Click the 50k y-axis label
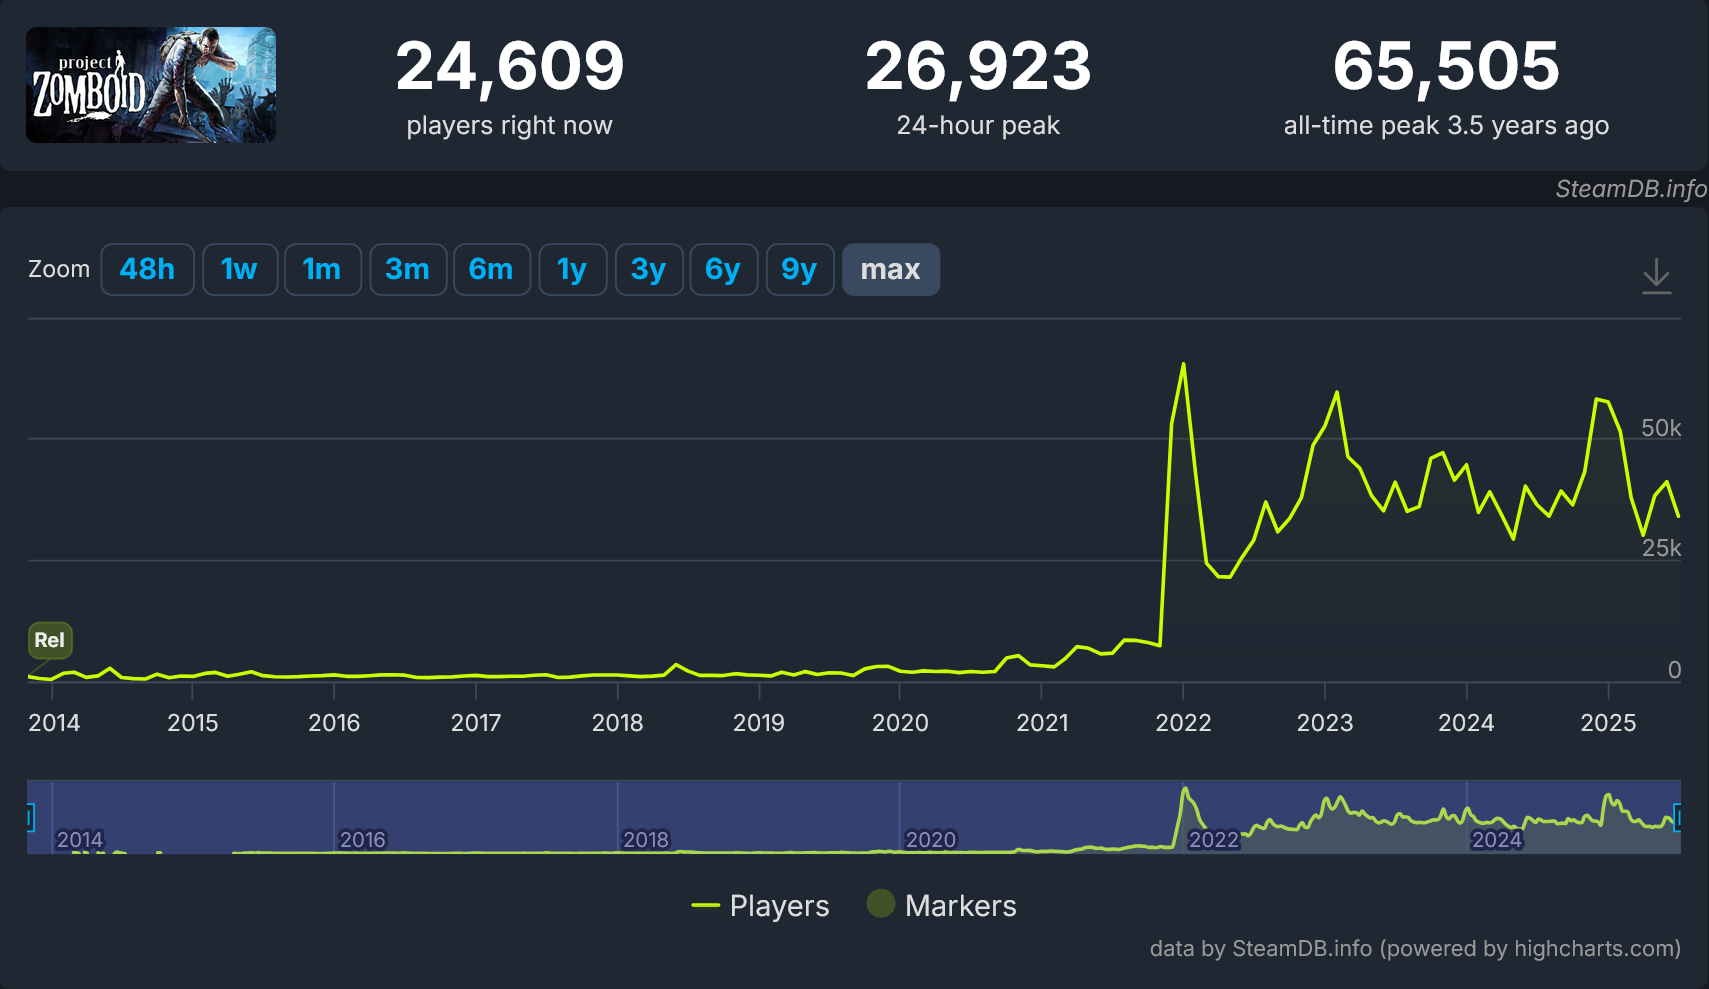1709x989 pixels. coord(1661,428)
